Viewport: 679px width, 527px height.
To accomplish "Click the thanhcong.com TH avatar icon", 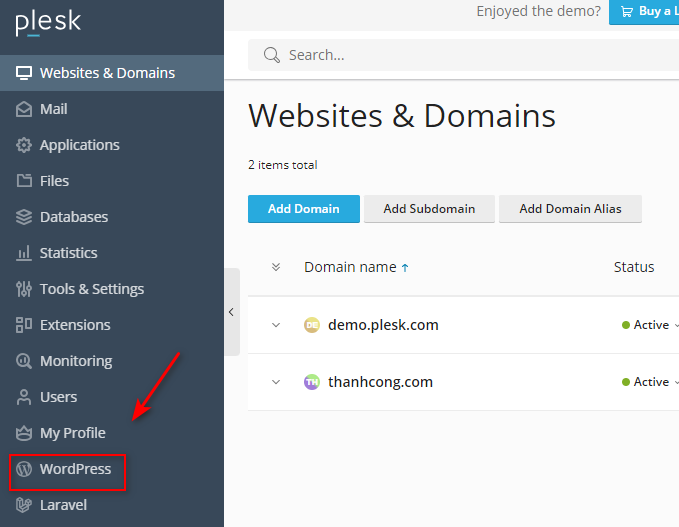I will (x=312, y=382).
